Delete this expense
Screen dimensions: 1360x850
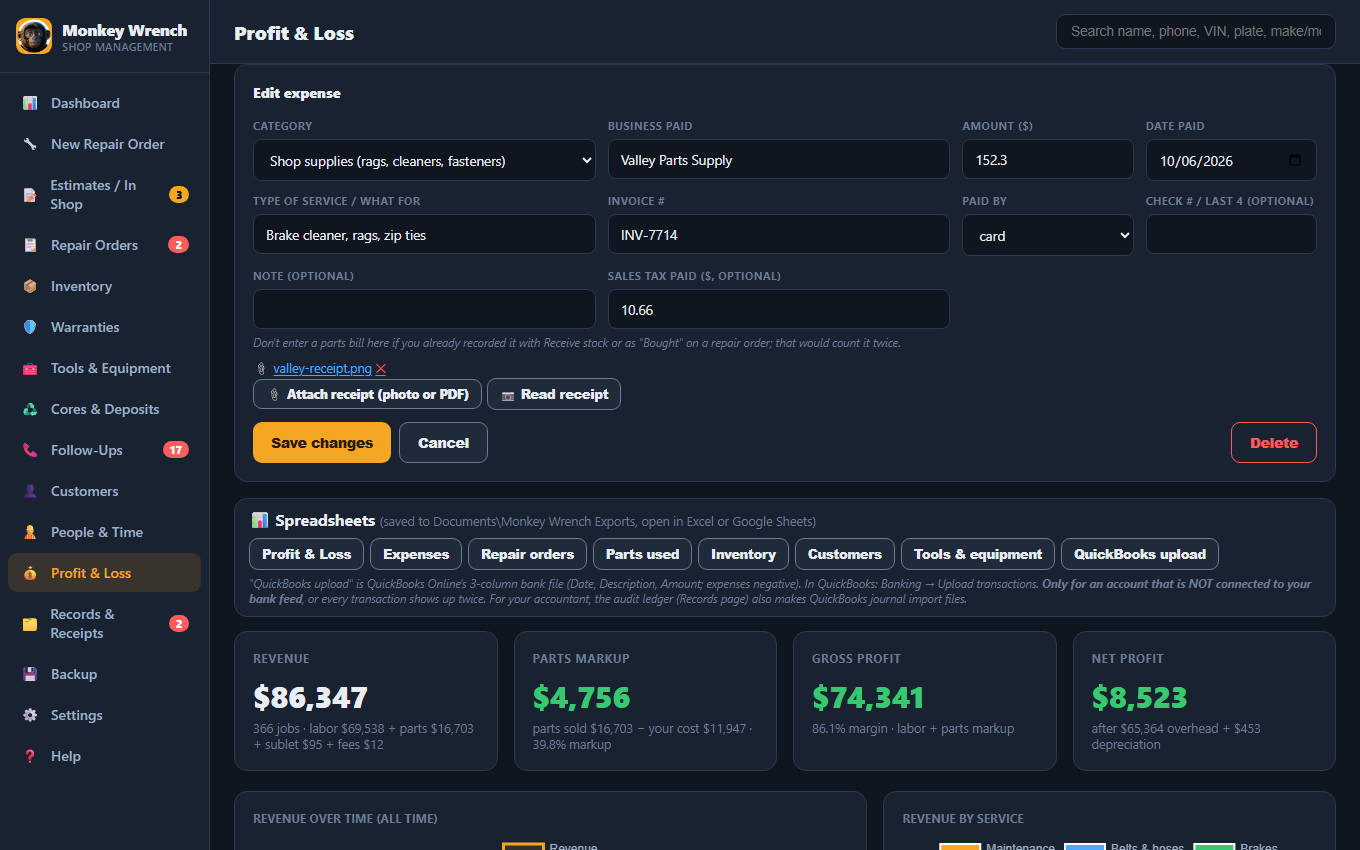click(1273, 443)
